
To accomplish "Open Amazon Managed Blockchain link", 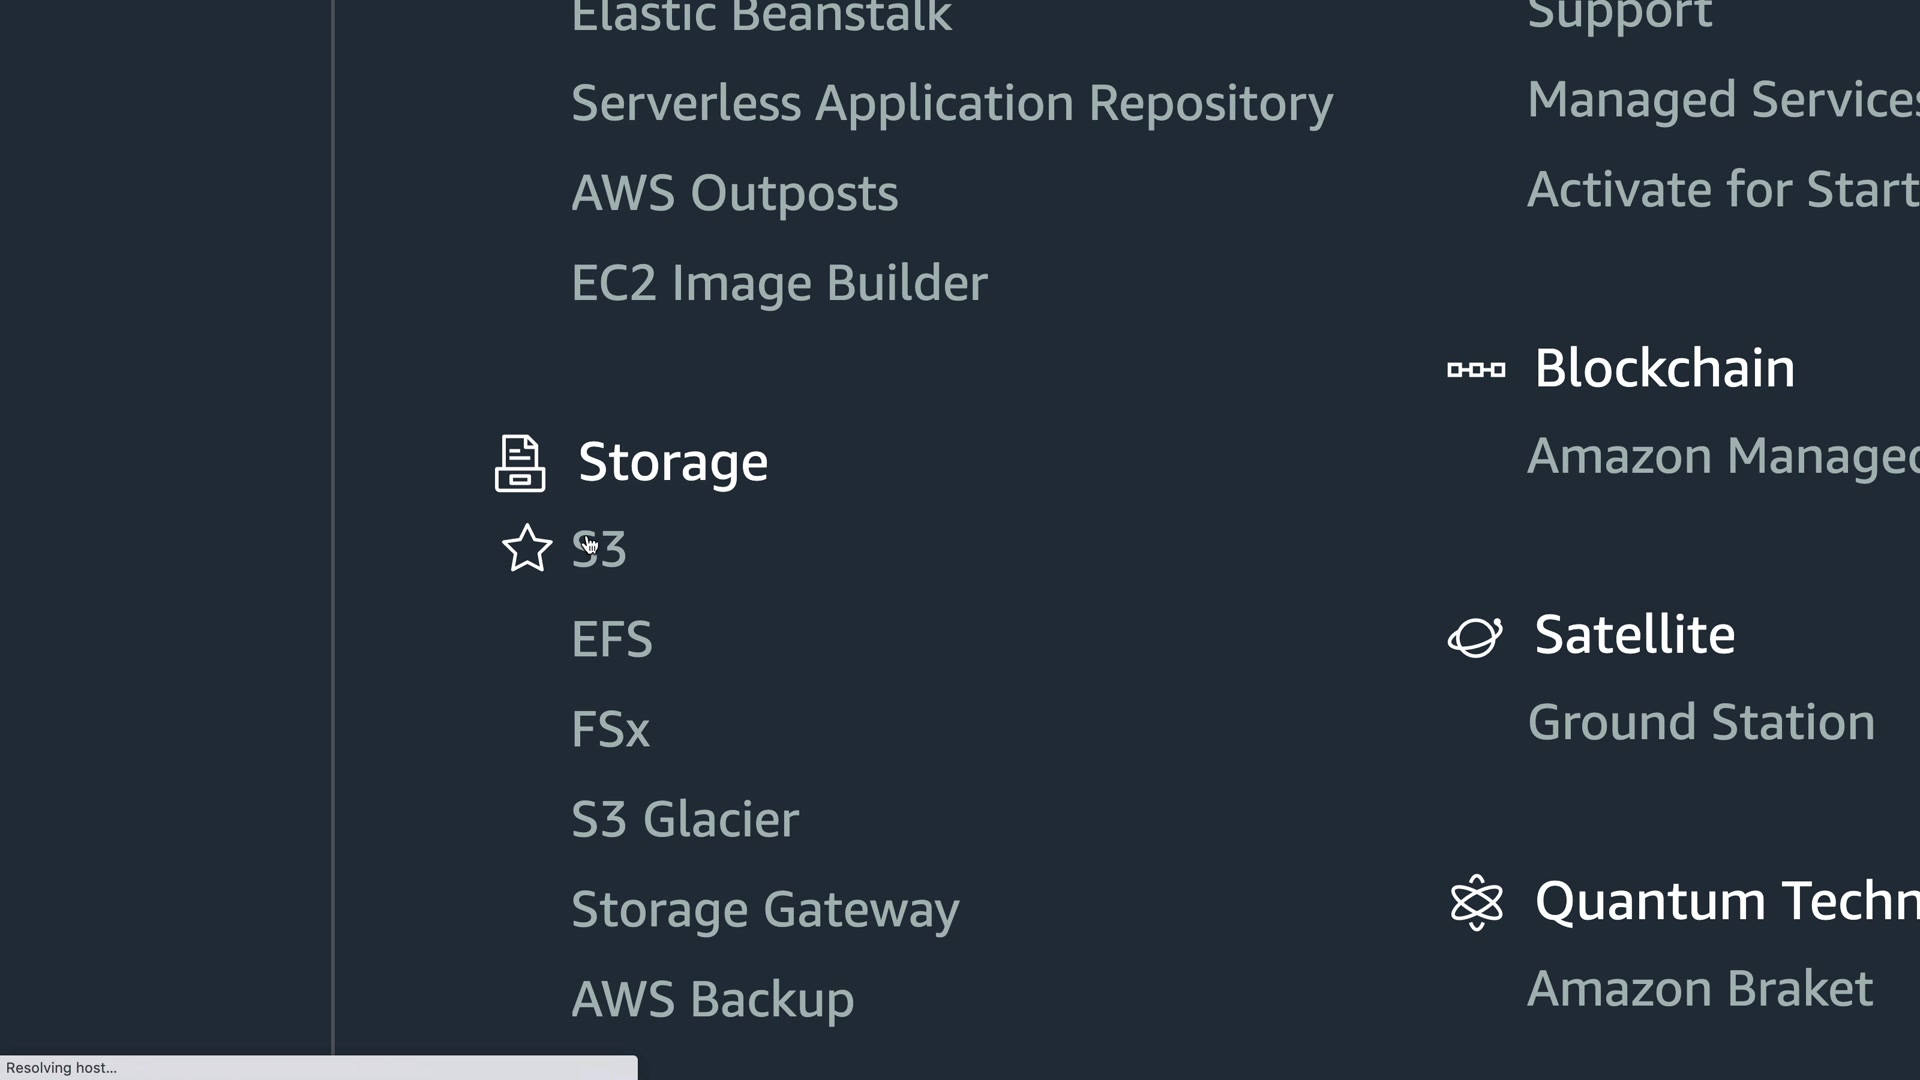I will tap(1722, 457).
